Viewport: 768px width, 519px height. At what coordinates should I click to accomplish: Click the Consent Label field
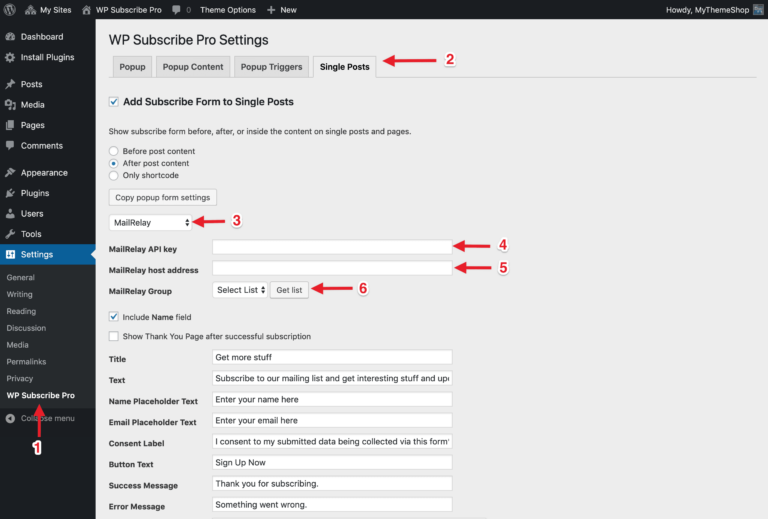[332, 442]
